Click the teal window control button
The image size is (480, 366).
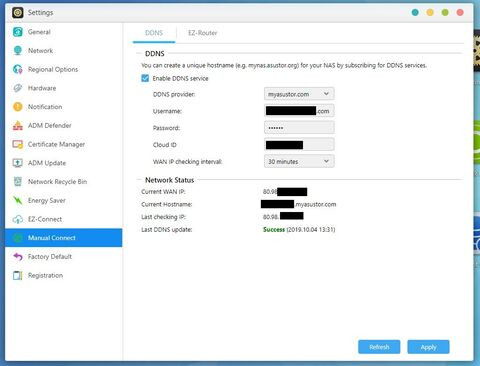coord(415,13)
